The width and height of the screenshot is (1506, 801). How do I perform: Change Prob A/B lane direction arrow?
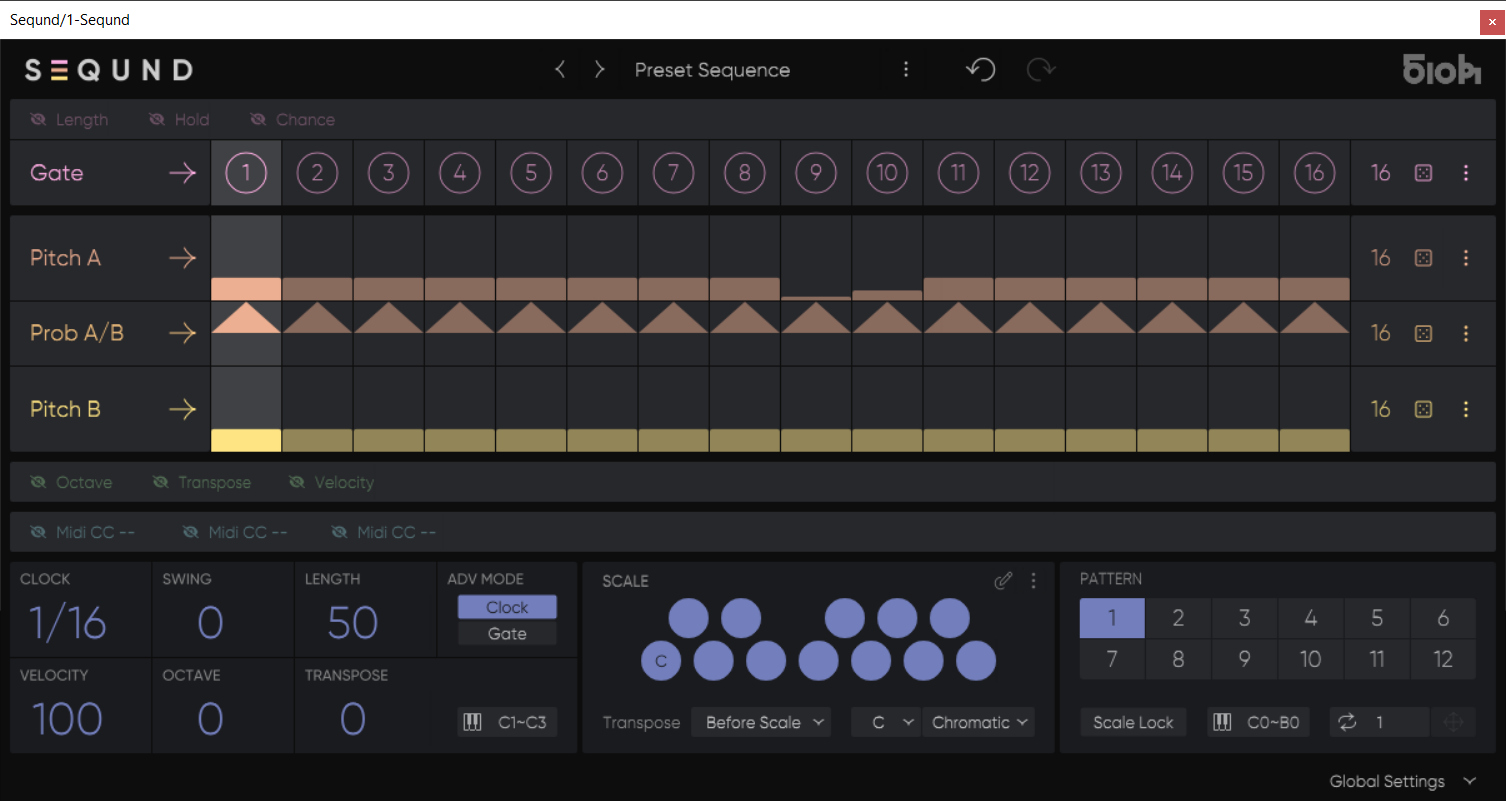point(182,333)
